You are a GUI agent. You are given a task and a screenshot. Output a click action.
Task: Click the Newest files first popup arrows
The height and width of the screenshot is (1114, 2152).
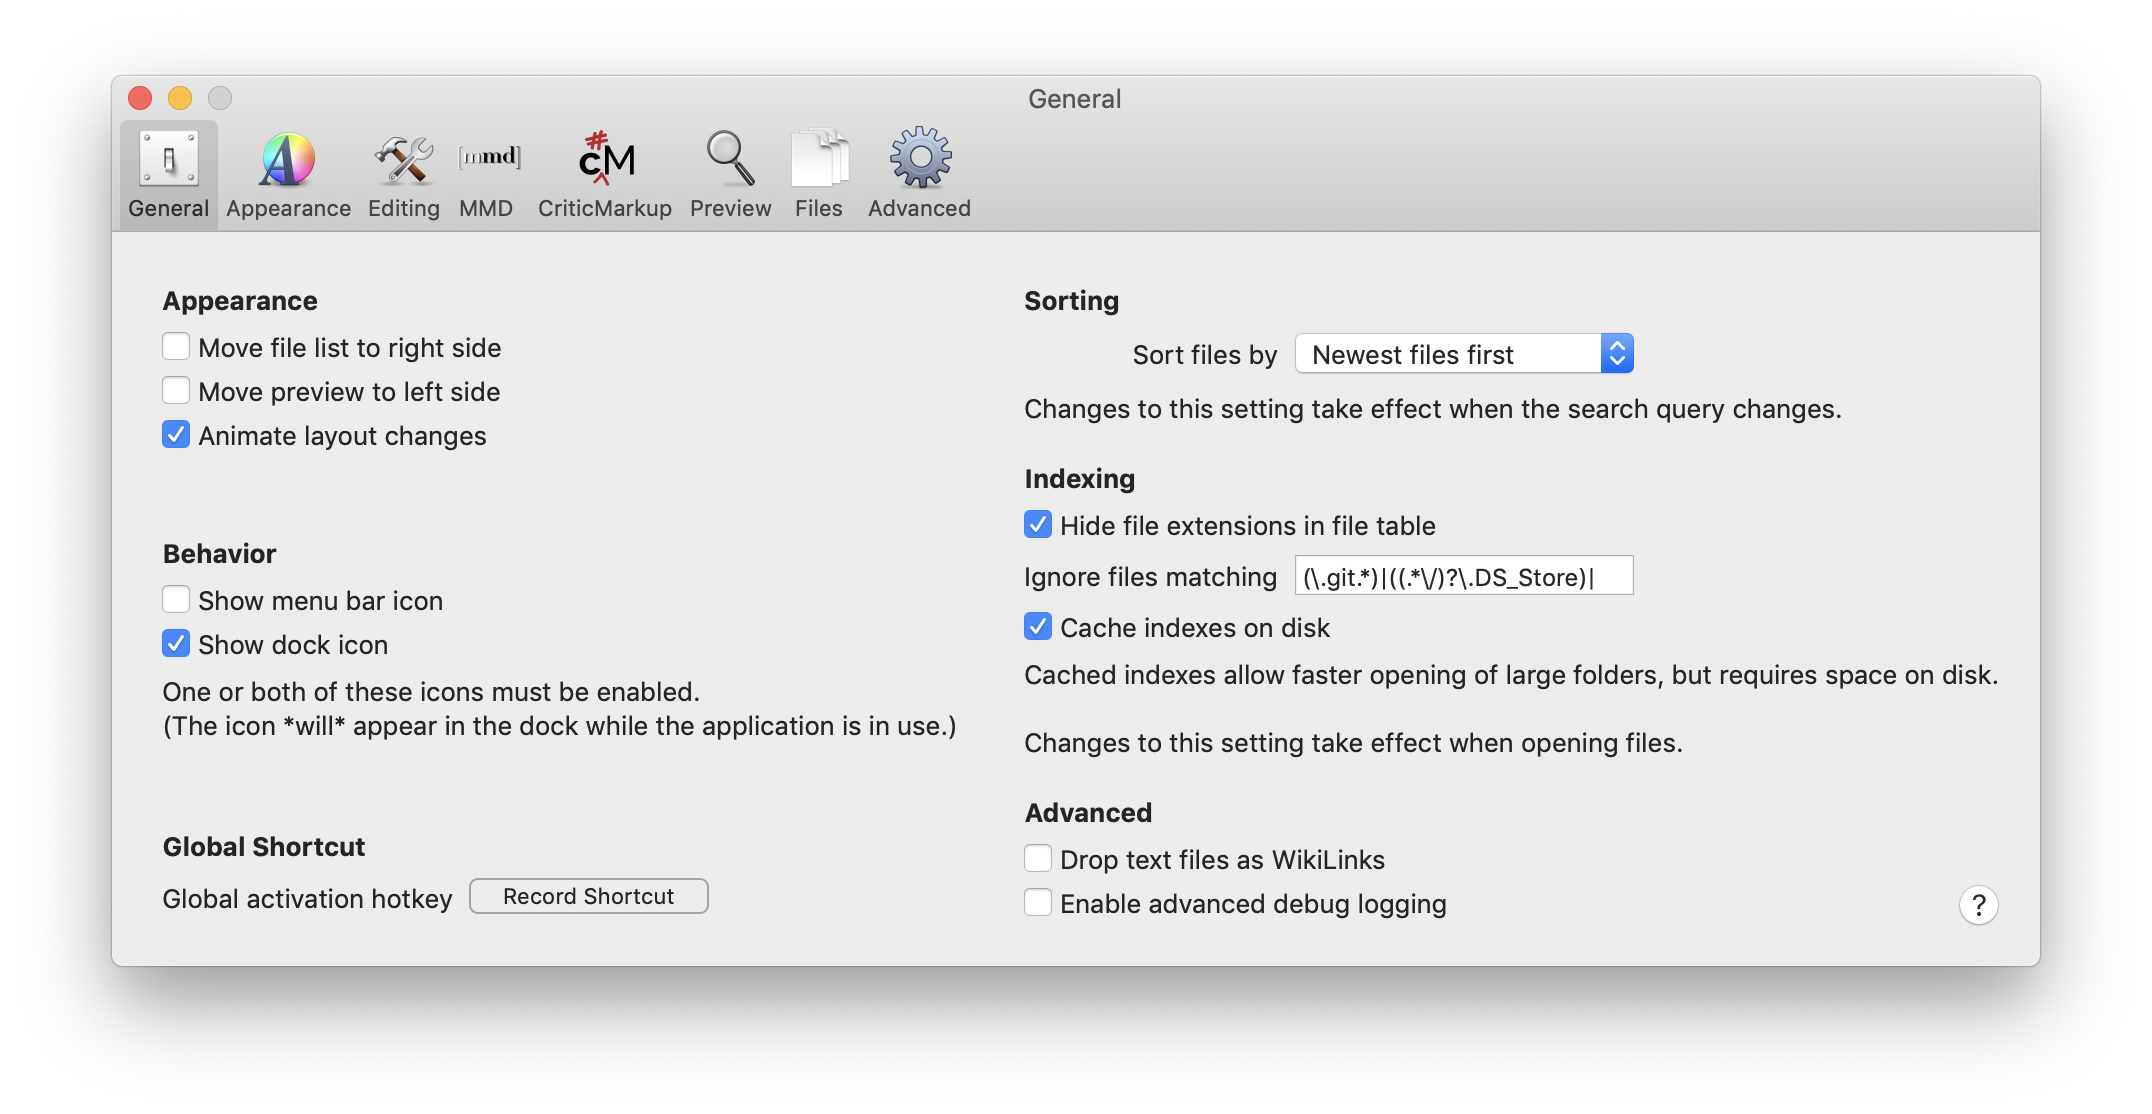click(x=1616, y=354)
